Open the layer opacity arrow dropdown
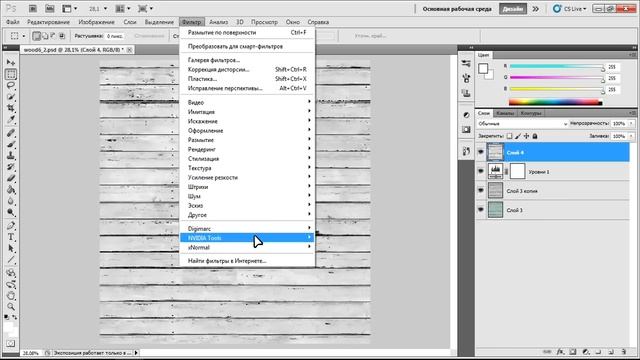 pos(631,124)
